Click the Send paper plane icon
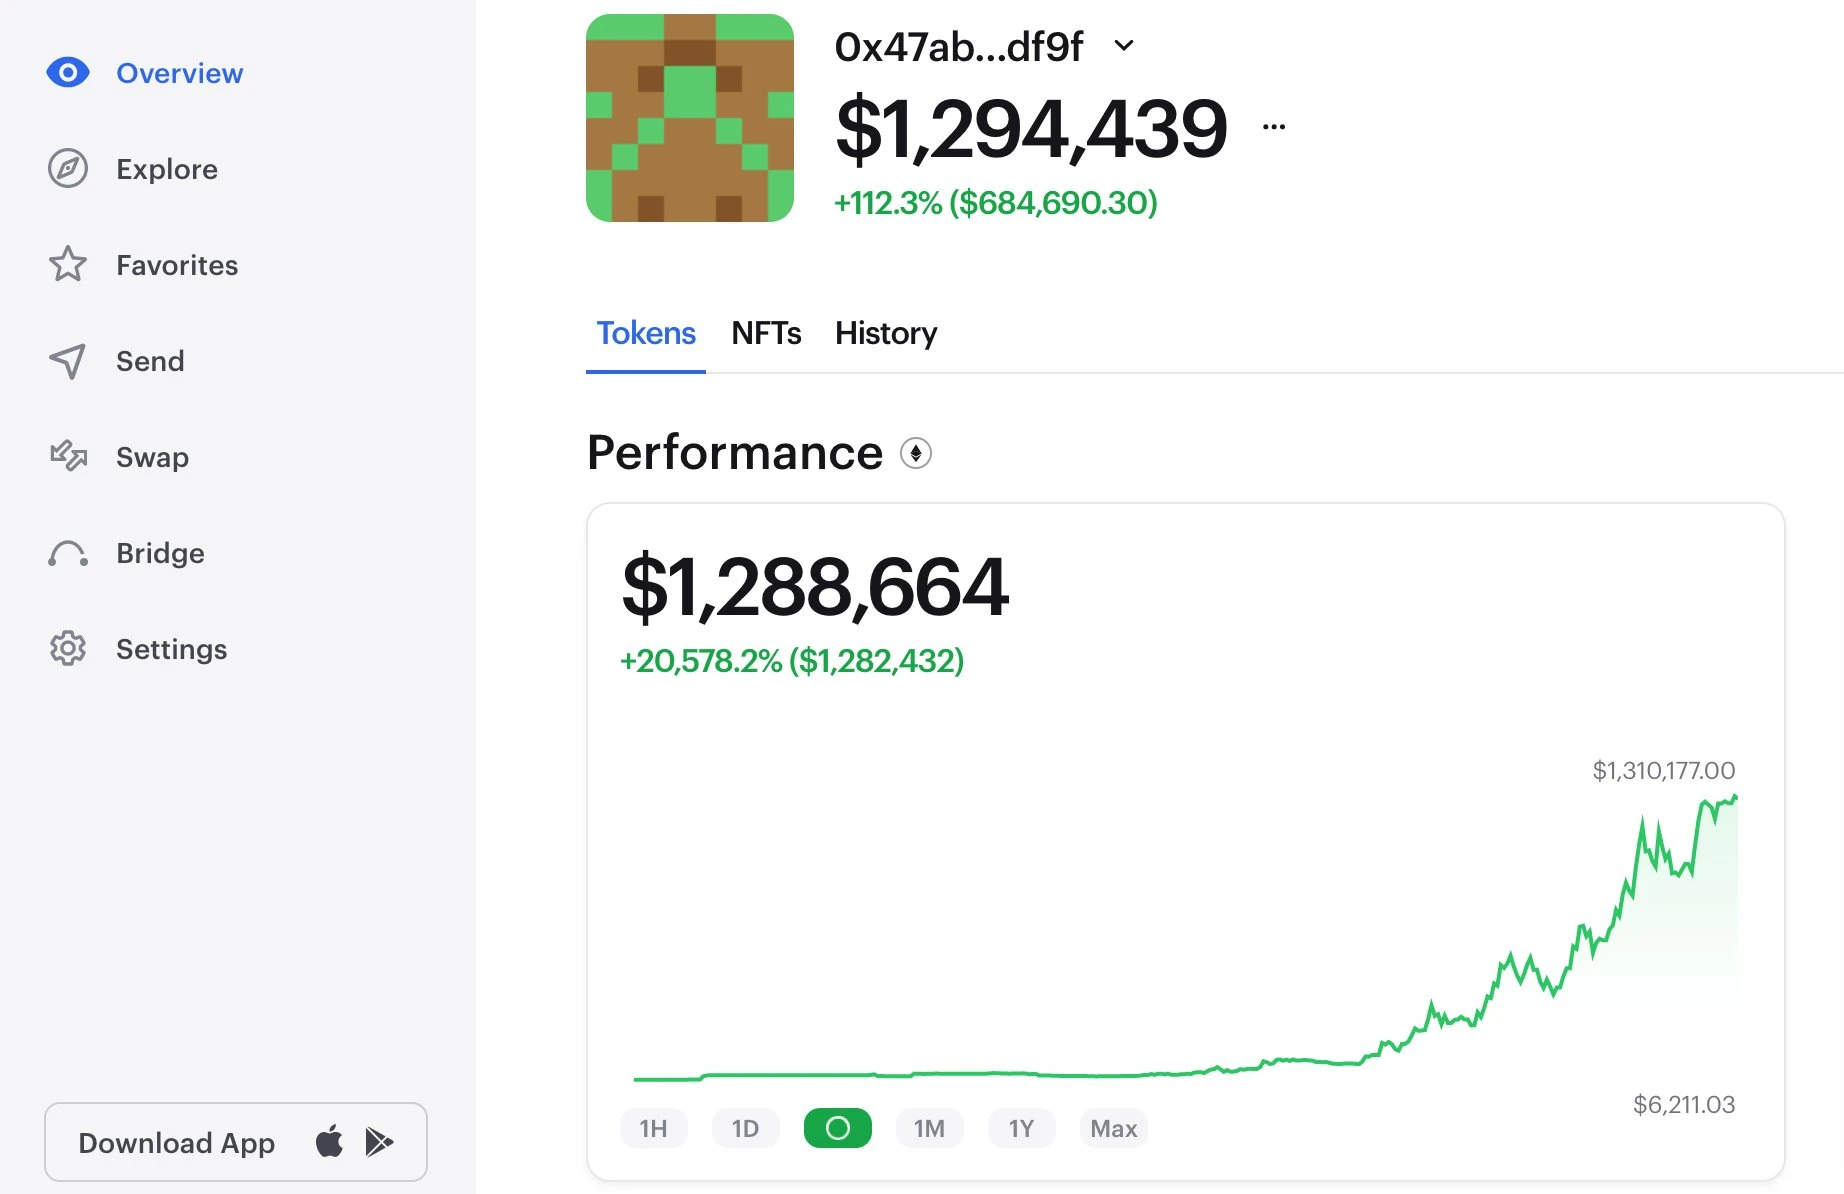Screen dimensions: 1844x1194 click(x=68, y=361)
